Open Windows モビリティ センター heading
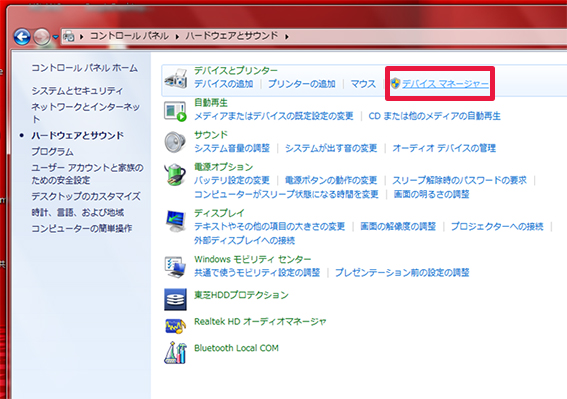The height and width of the screenshot is (399, 567). pyautogui.click(x=253, y=259)
